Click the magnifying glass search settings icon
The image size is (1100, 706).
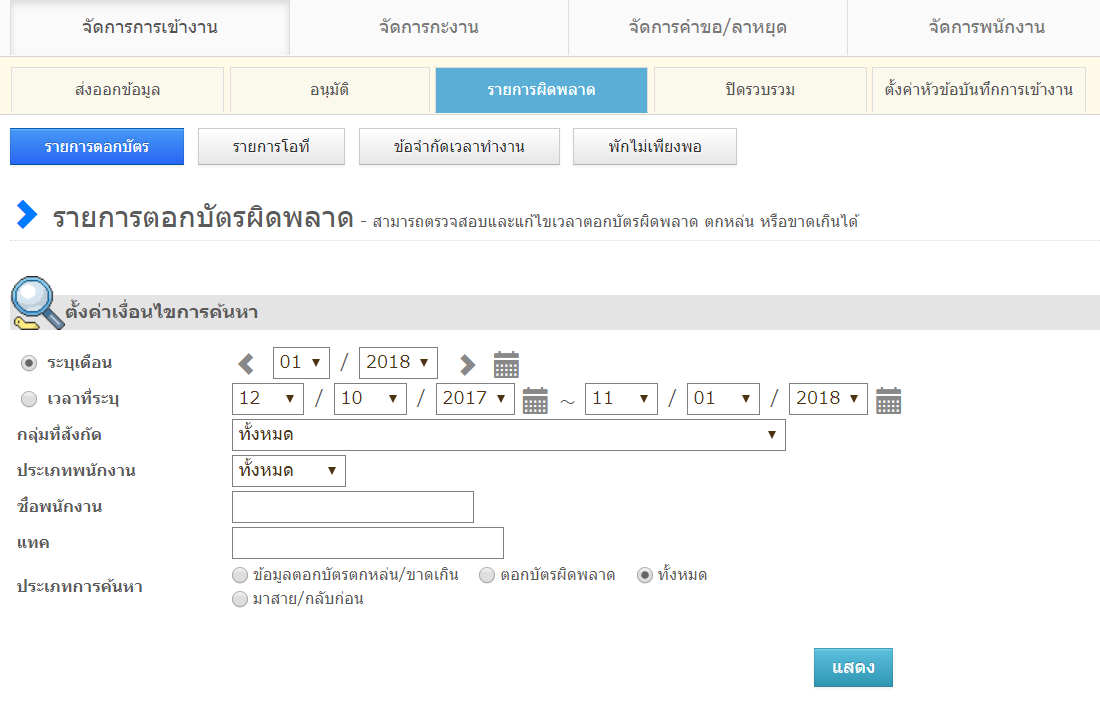tap(37, 303)
